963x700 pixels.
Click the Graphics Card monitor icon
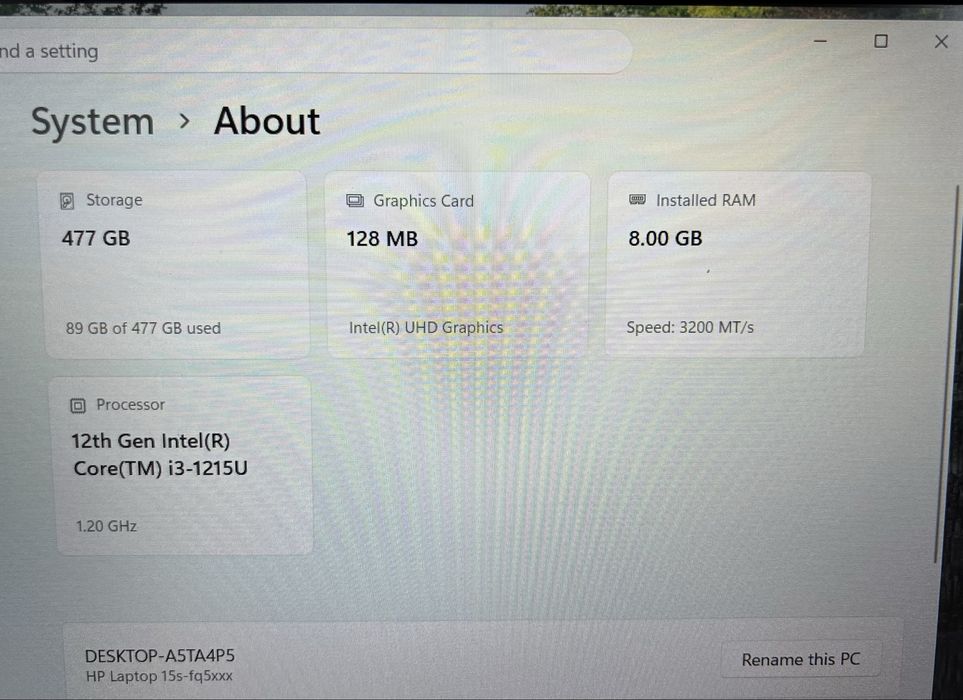pyautogui.click(x=355, y=200)
